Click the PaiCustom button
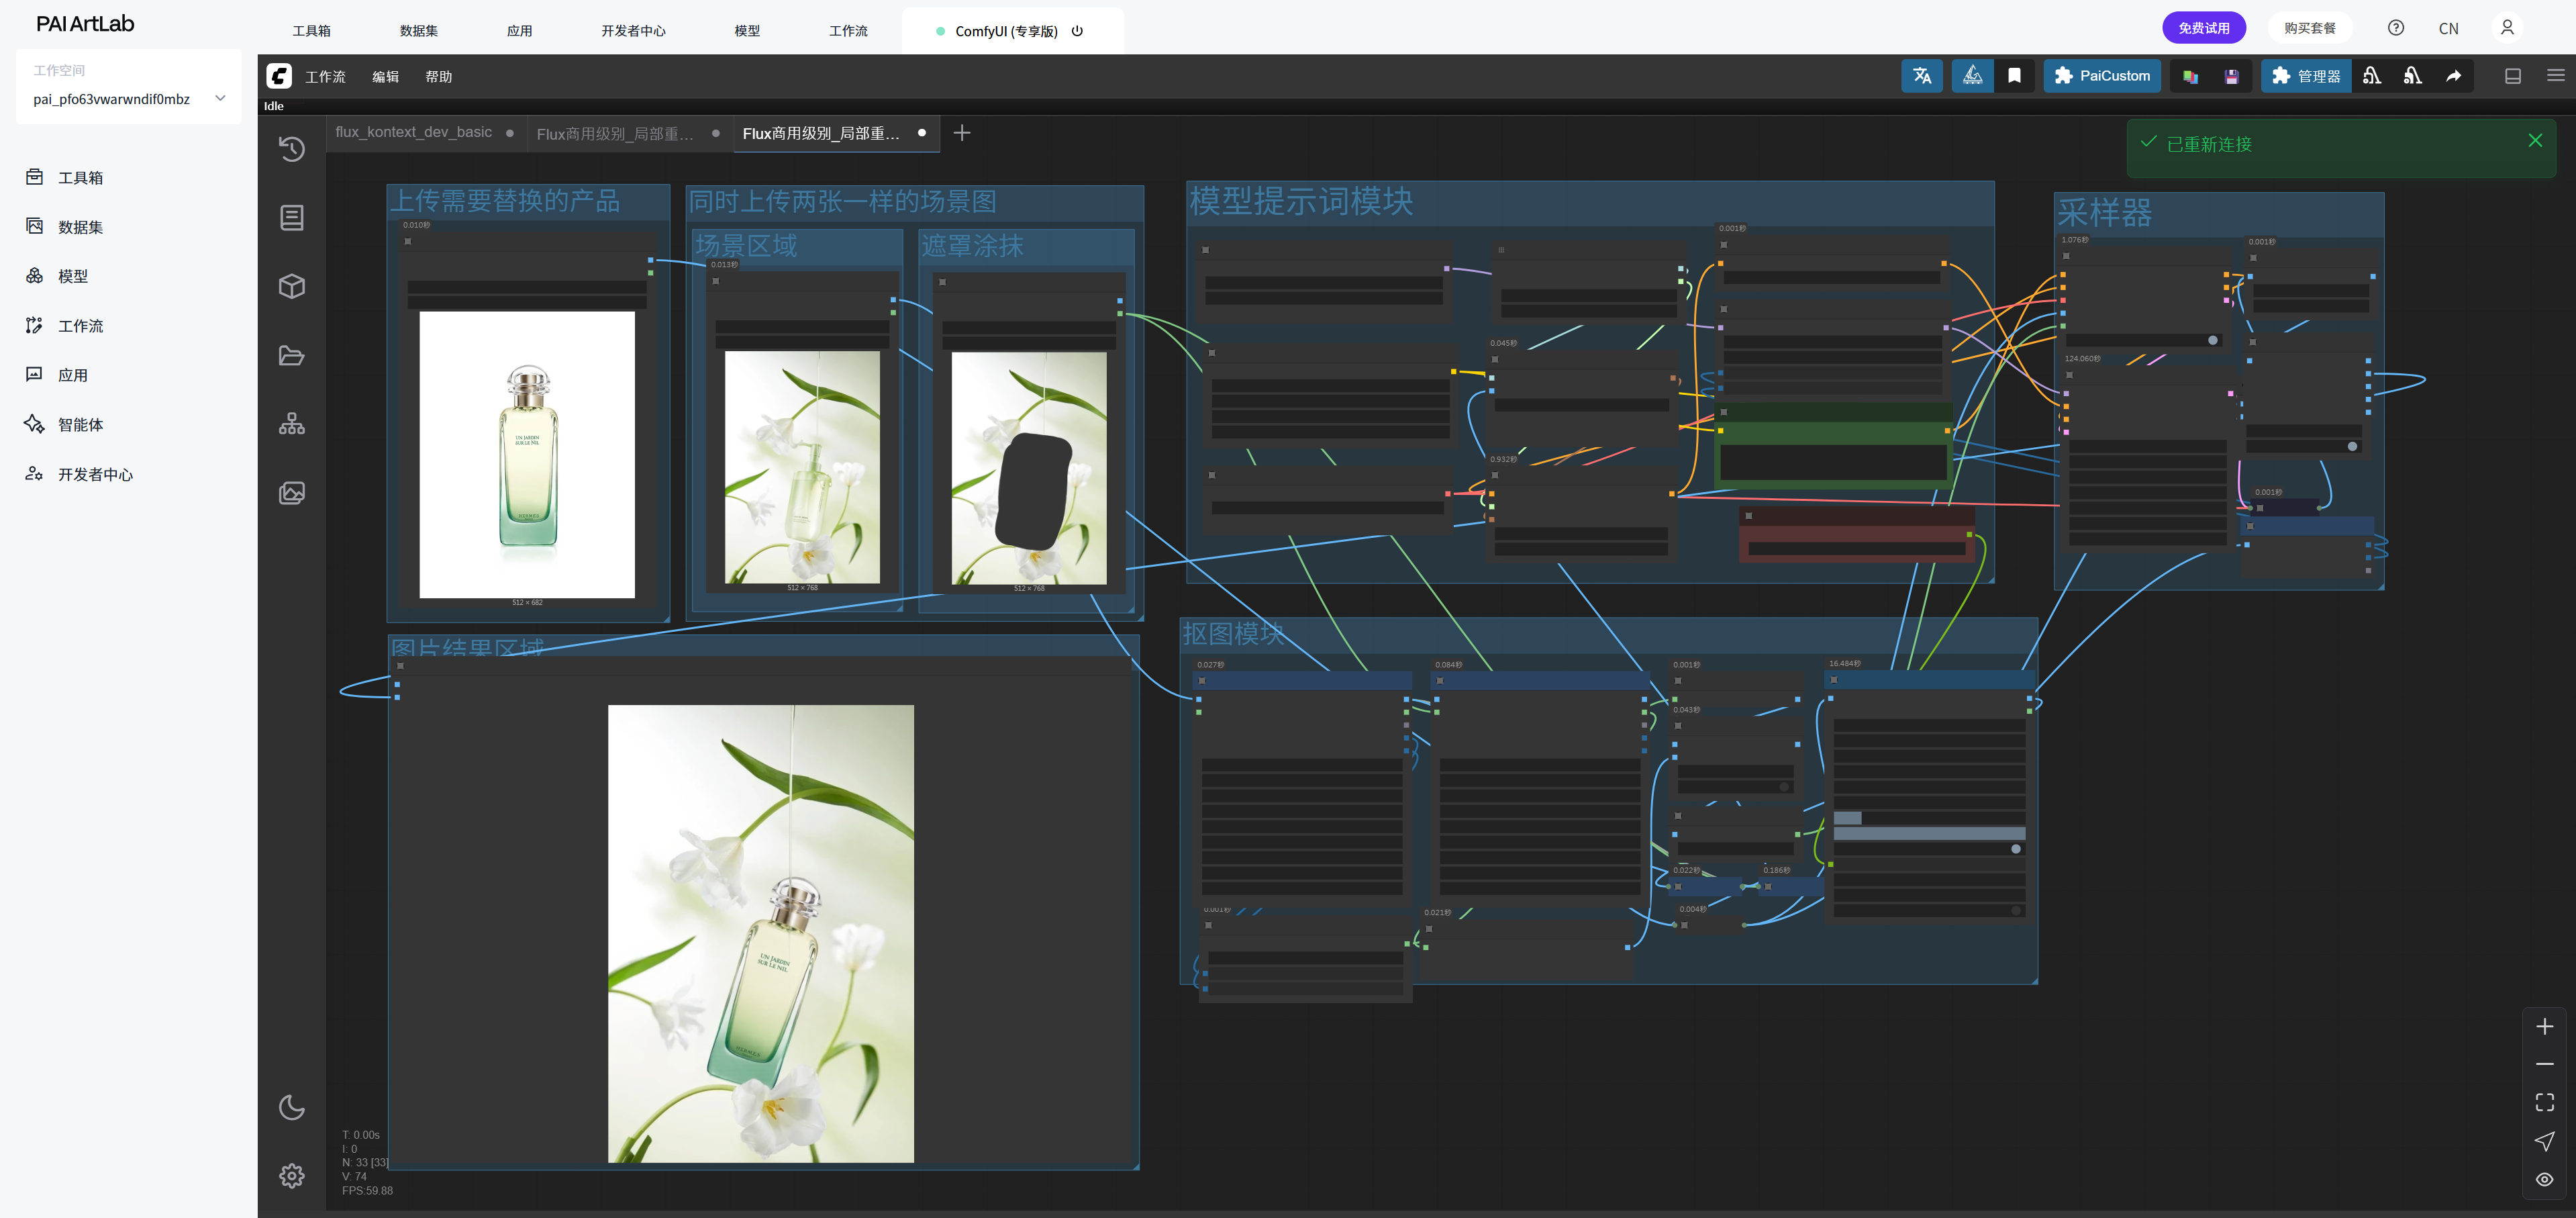Image resolution: width=2576 pixels, height=1218 pixels. [x=2101, y=76]
